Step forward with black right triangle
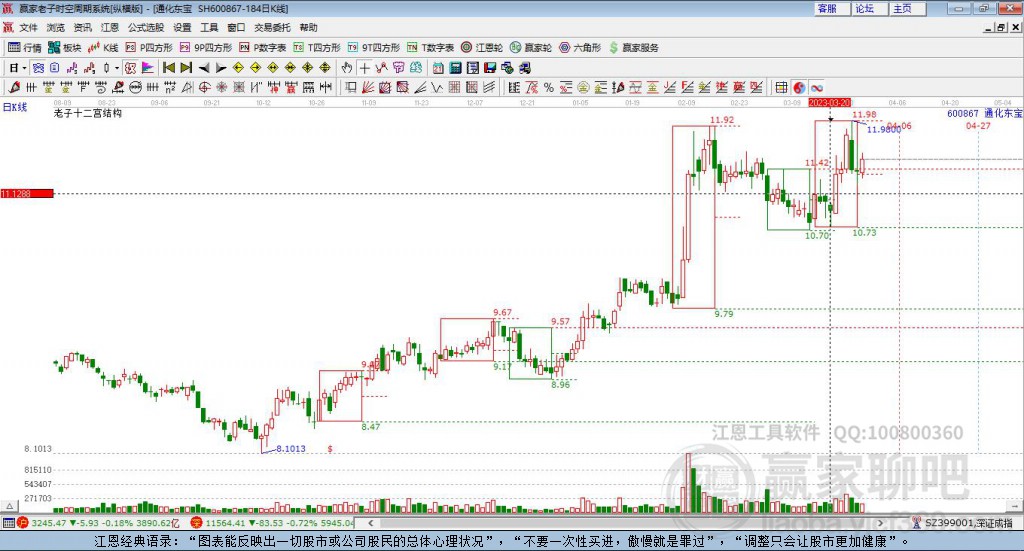 point(221,68)
